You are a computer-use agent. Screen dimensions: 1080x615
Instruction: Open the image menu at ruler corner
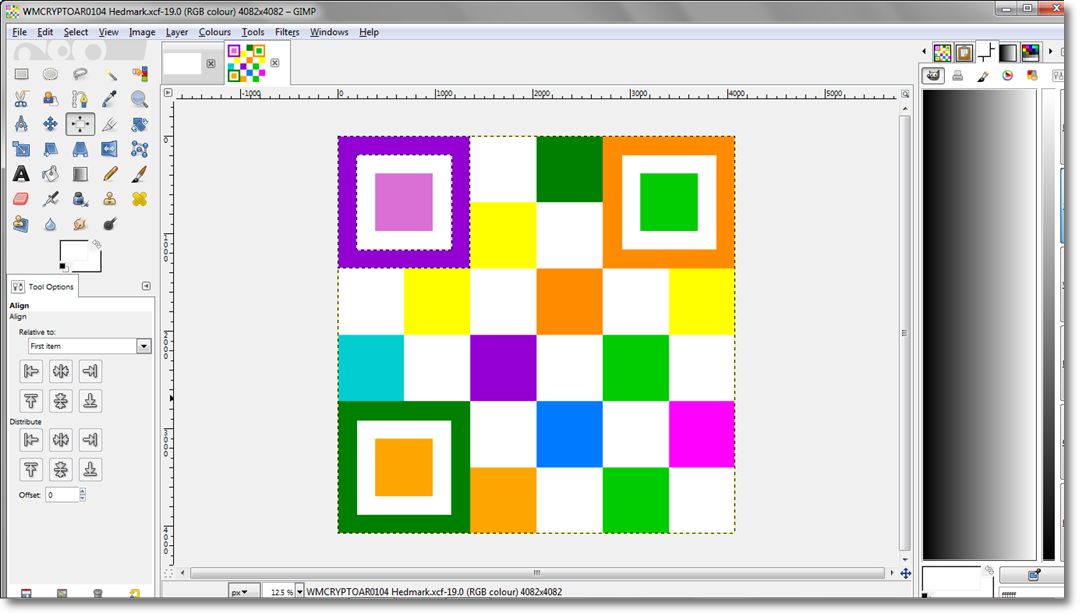[168, 92]
